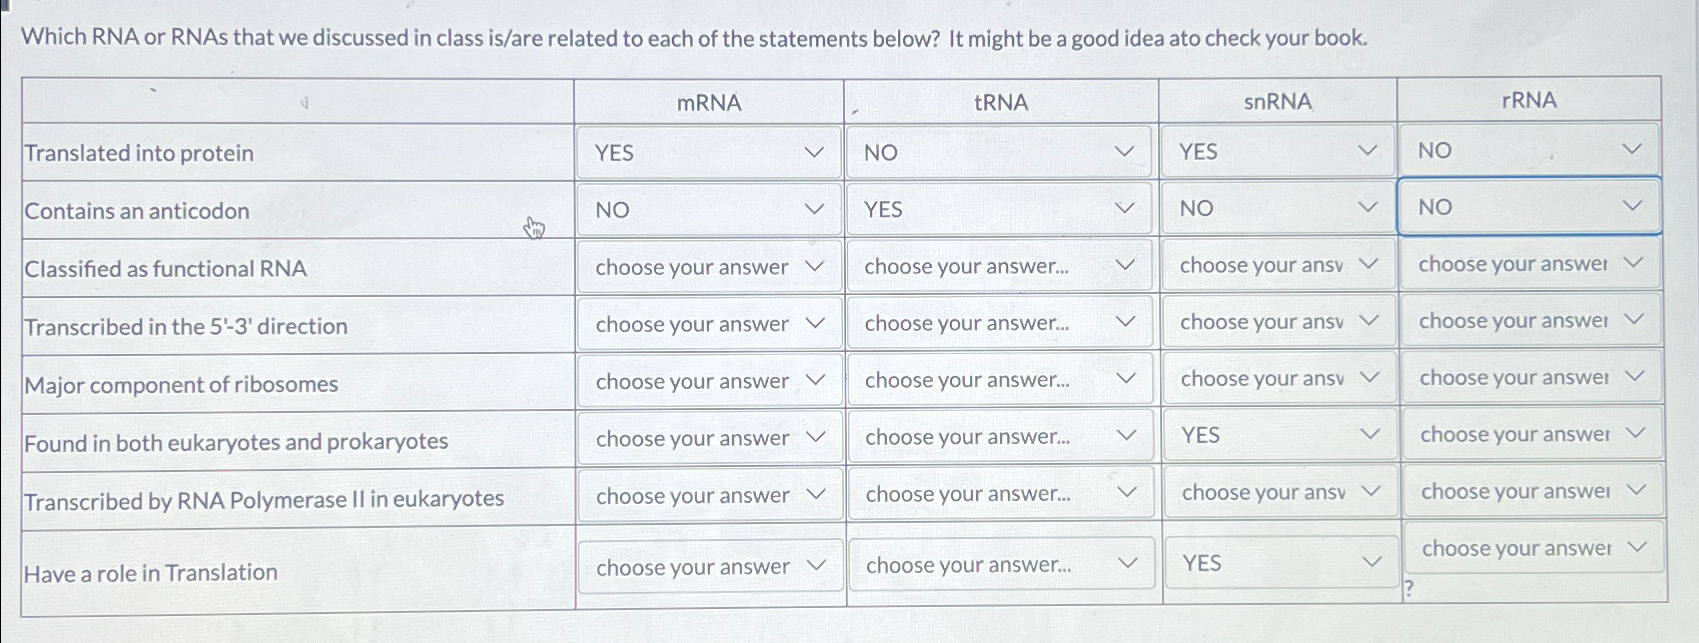Screen dimensions: 1699x643
Task: Choose mRNA answer for Found in both eukaryotes and prokaryotes
Action: coord(710,438)
